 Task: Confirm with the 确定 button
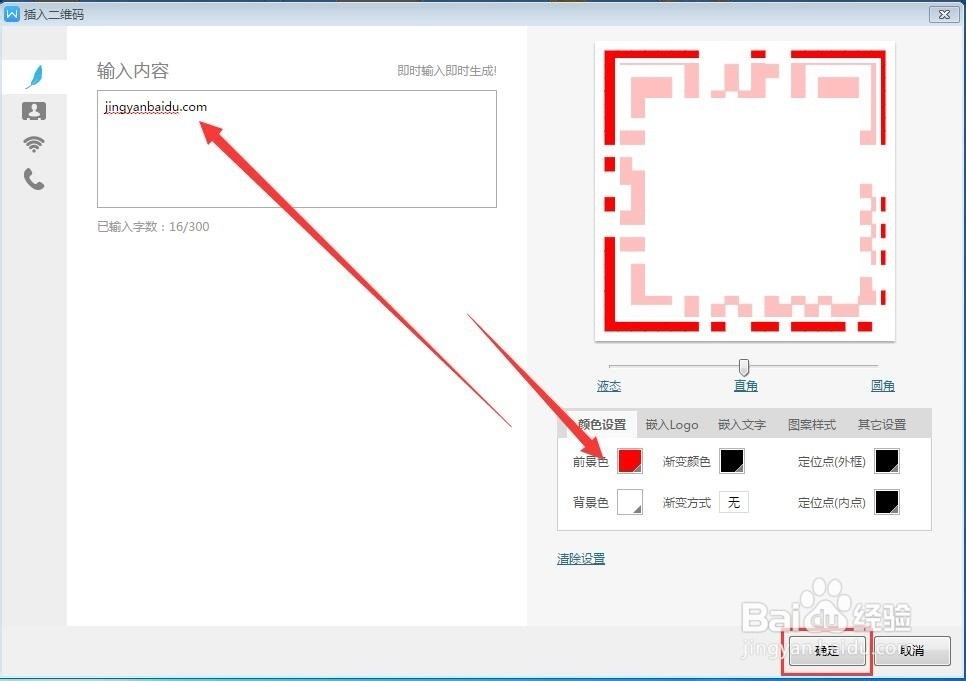tap(827, 651)
